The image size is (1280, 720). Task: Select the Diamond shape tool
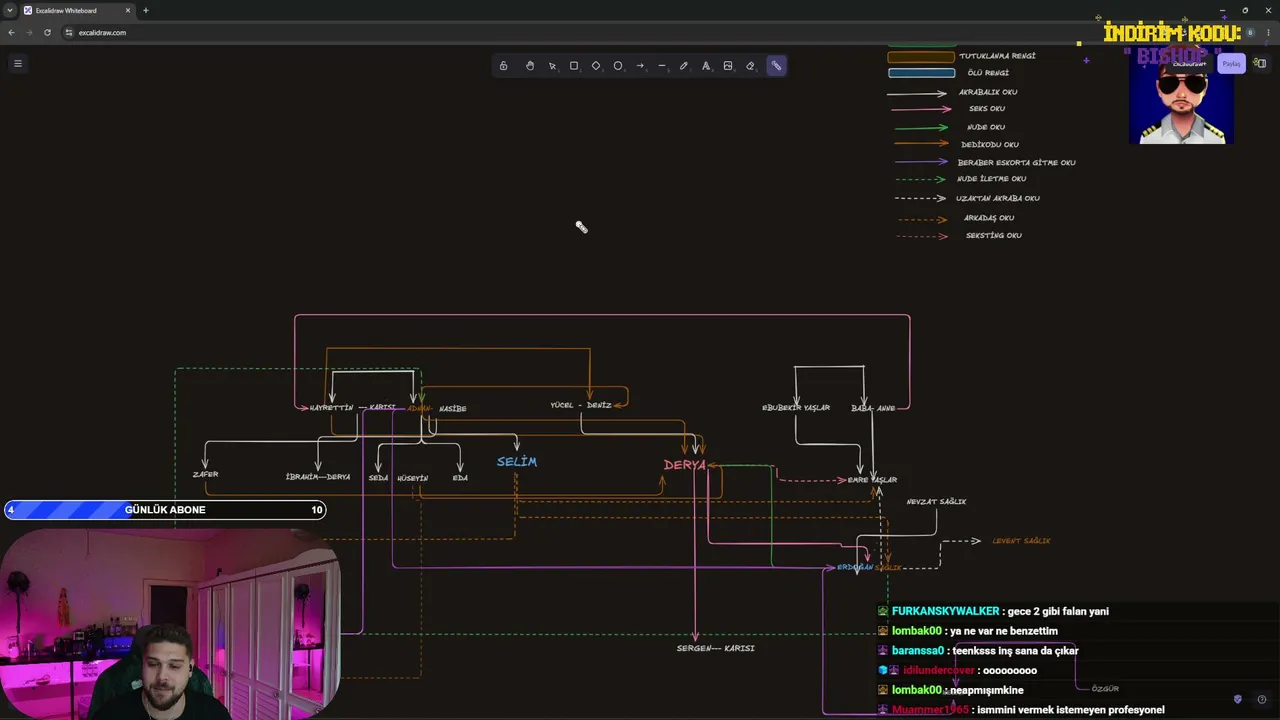[596, 66]
